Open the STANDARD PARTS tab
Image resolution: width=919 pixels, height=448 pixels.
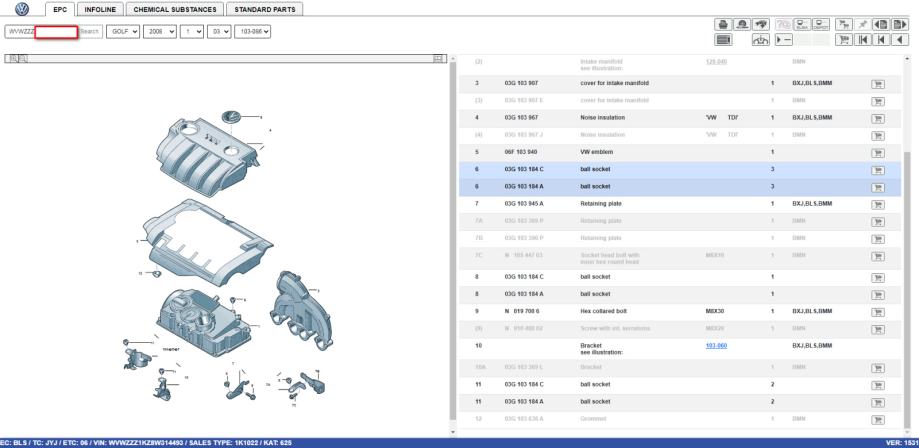264,9
